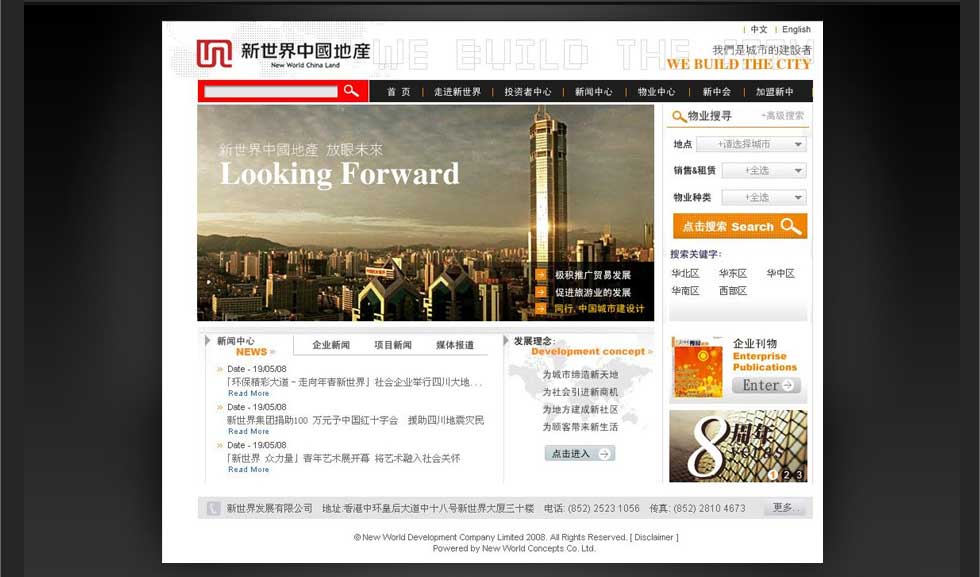
Task: Click 为地方建成新社区 in the concept list
Action: [x=580, y=409]
